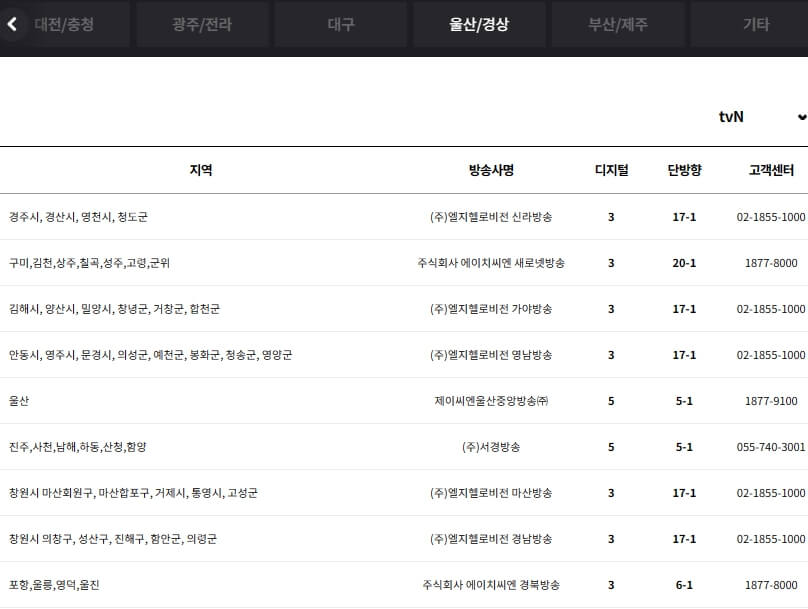808x609 pixels.
Task: Click 주식회사 에이치씨엔 경북방송 cell
Action: [x=491, y=585]
